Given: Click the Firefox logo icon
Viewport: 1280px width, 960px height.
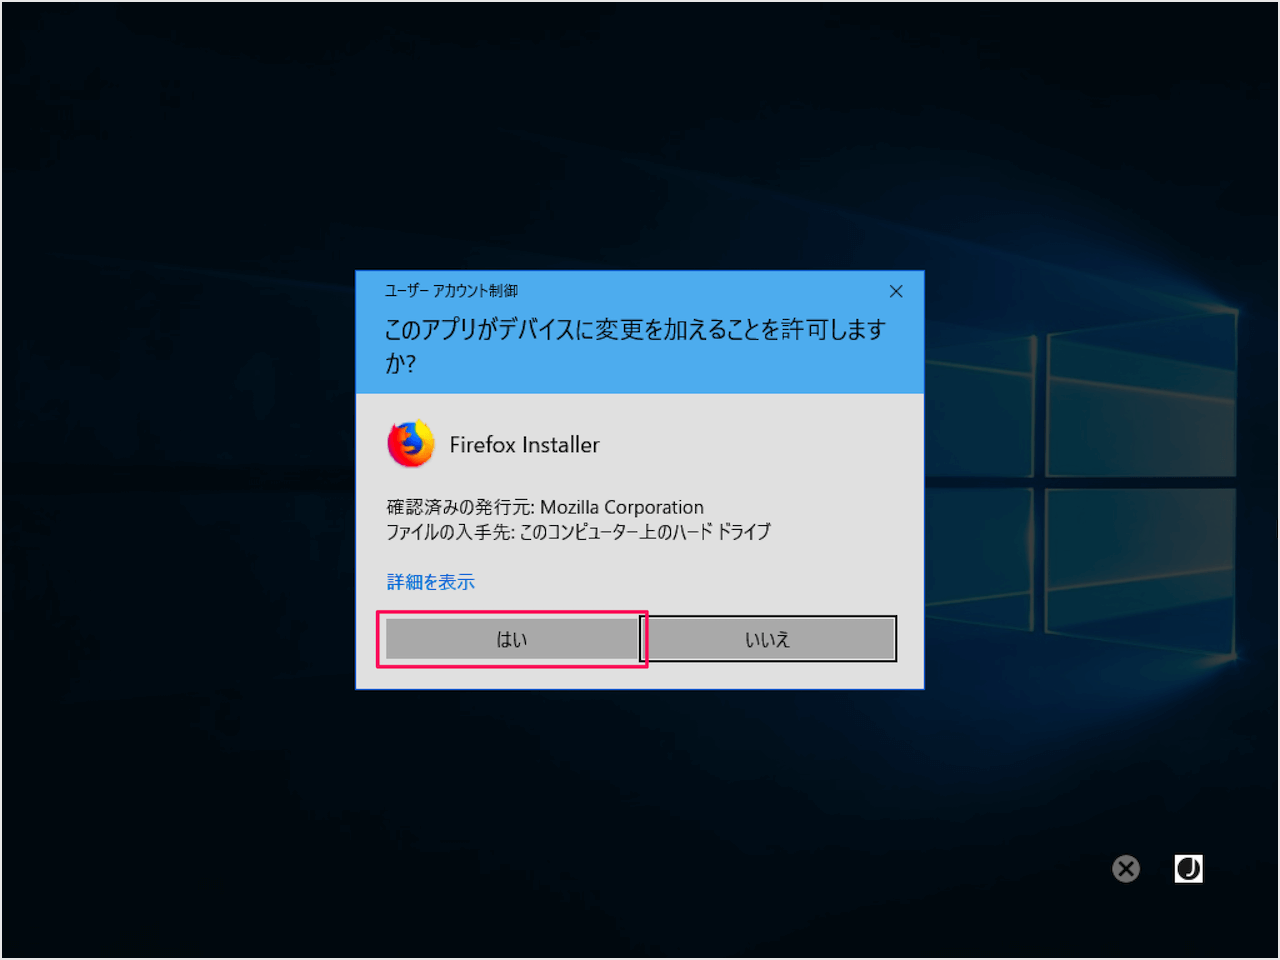Looking at the screenshot, I should pyautogui.click(x=411, y=445).
